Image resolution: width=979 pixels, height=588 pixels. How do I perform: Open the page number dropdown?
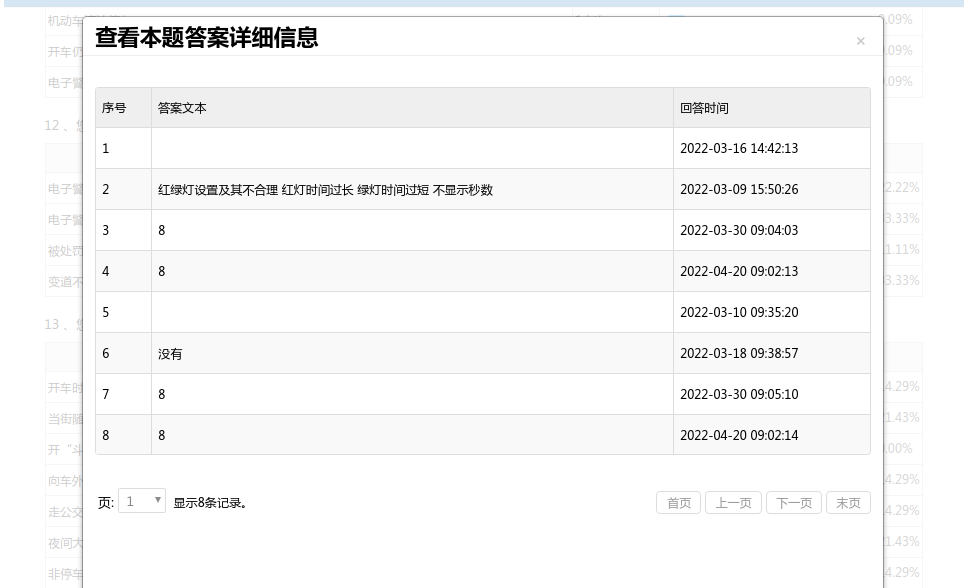coord(142,501)
